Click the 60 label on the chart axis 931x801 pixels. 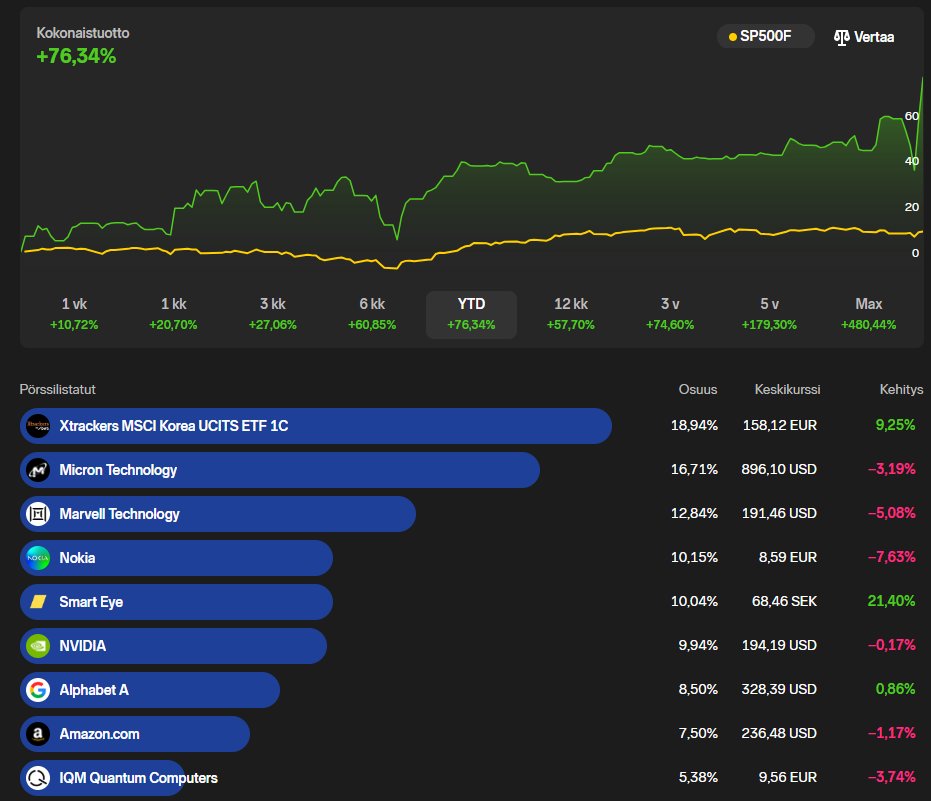pos(911,116)
